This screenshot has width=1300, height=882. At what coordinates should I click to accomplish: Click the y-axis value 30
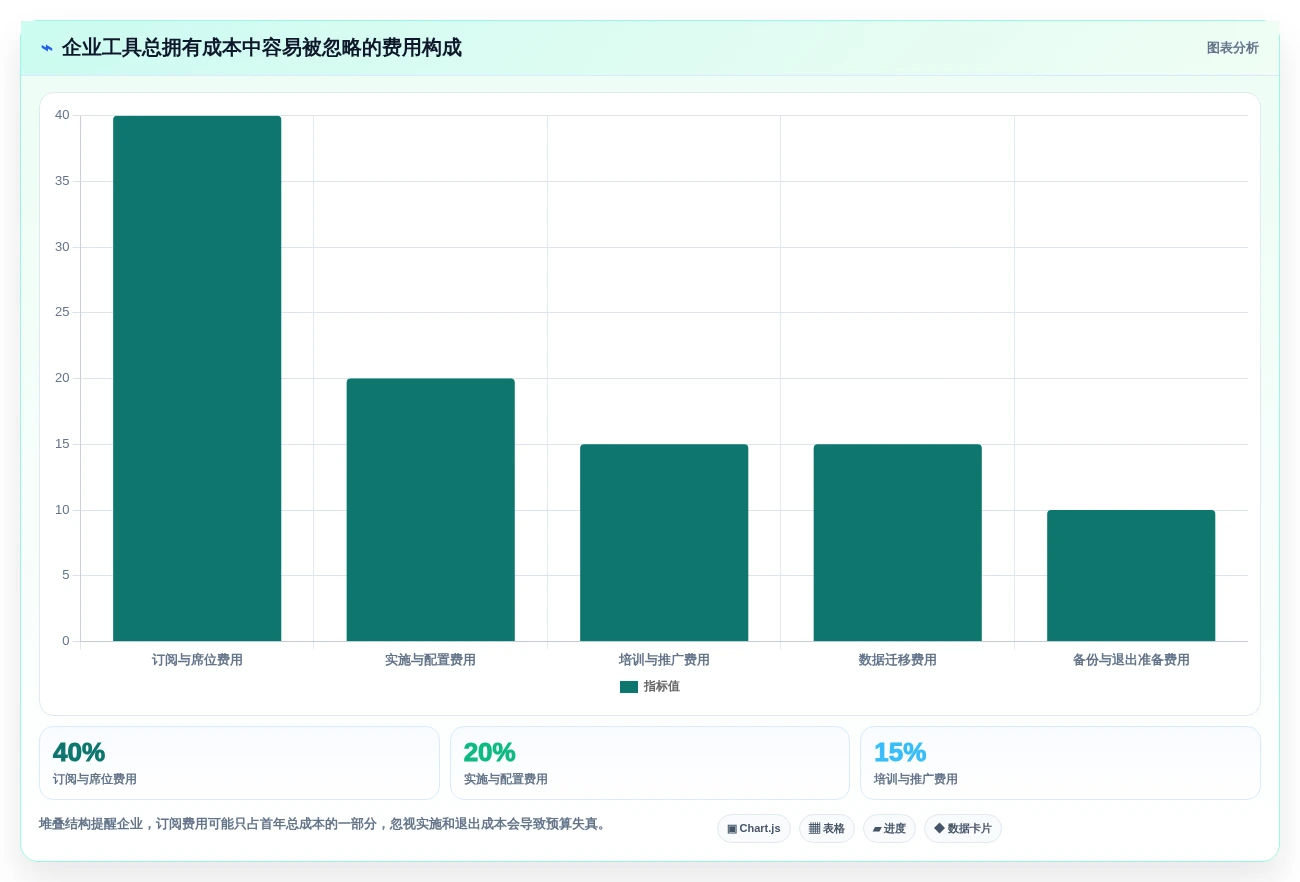click(x=62, y=247)
